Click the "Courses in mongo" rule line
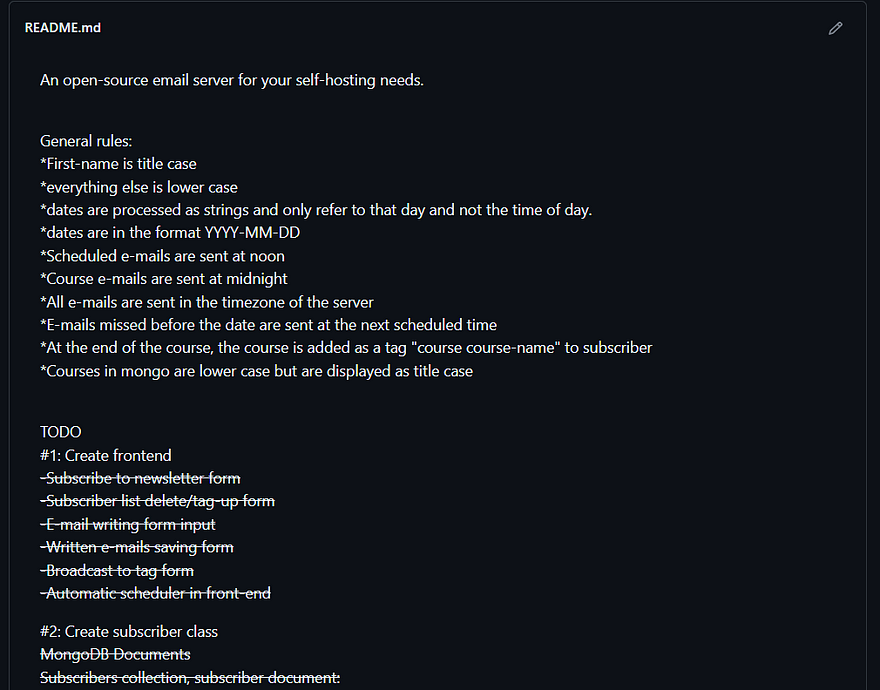880x690 pixels. tap(256, 371)
